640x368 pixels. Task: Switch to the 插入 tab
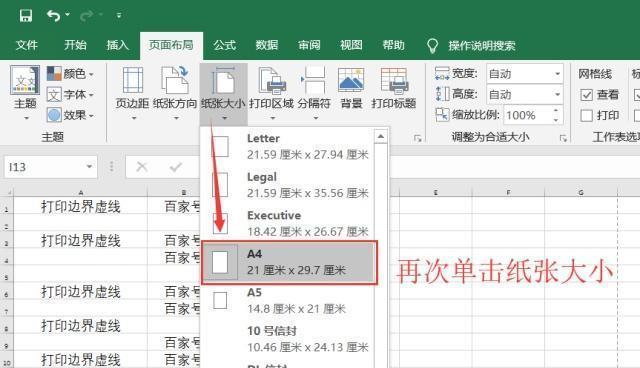coord(118,45)
